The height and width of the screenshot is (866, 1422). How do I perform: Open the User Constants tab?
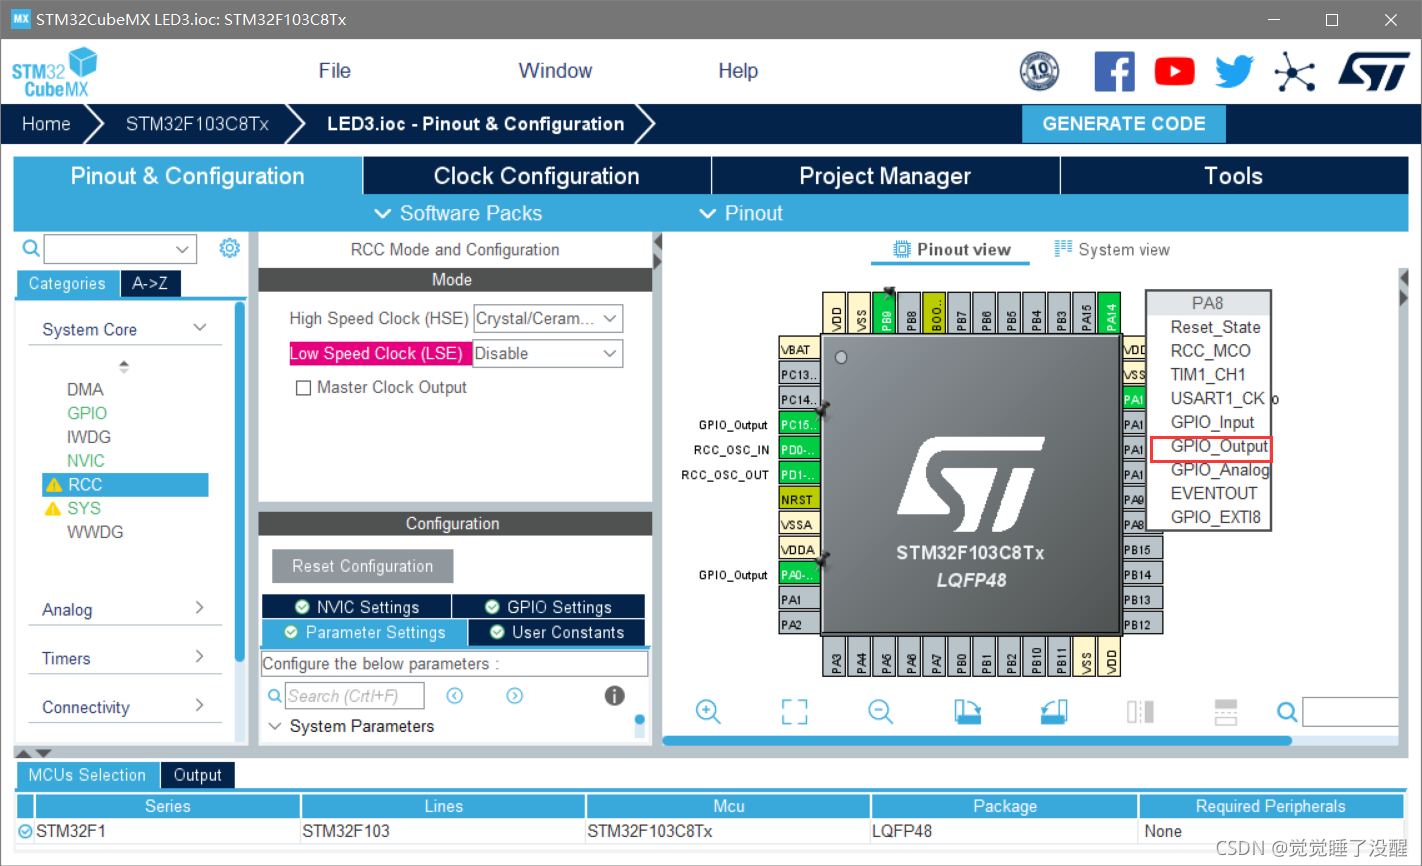point(557,632)
